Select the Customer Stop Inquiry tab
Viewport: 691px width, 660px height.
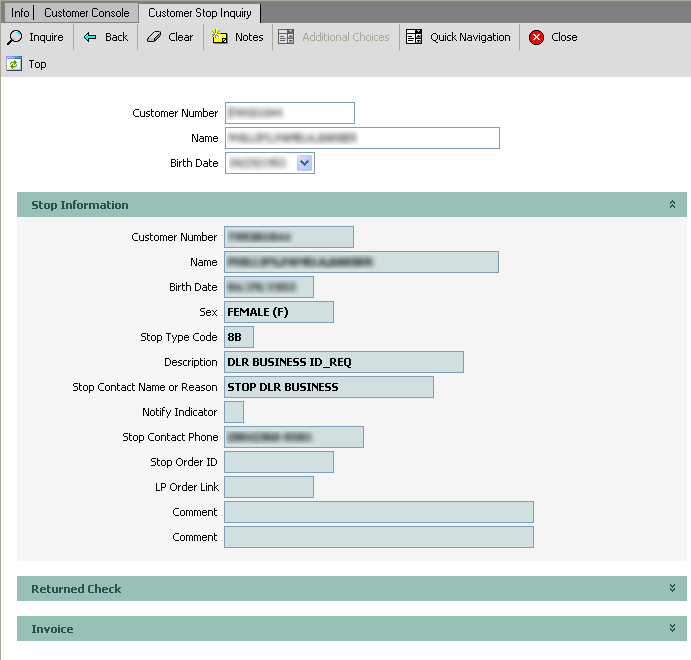pyautogui.click(x=200, y=13)
